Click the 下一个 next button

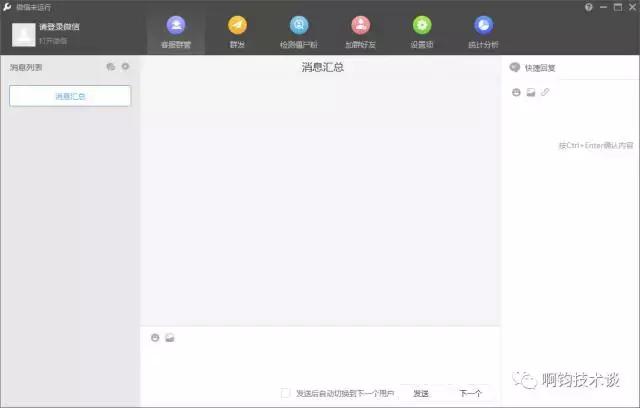(470, 393)
